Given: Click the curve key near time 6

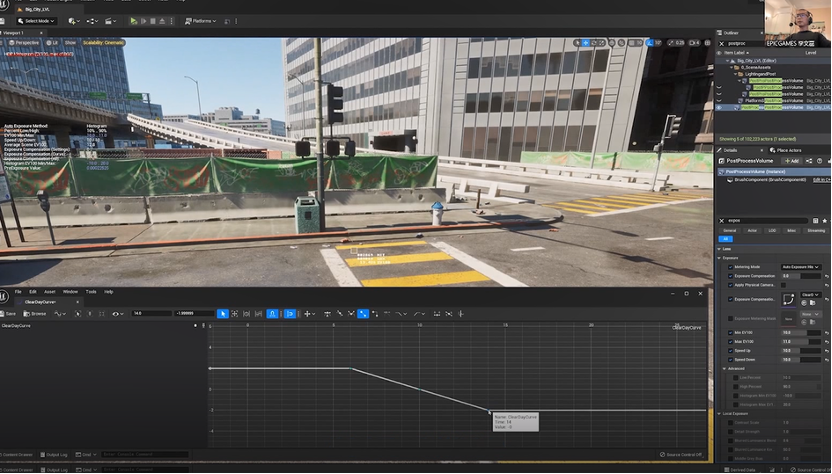Looking at the screenshot, I should point(351,368).
